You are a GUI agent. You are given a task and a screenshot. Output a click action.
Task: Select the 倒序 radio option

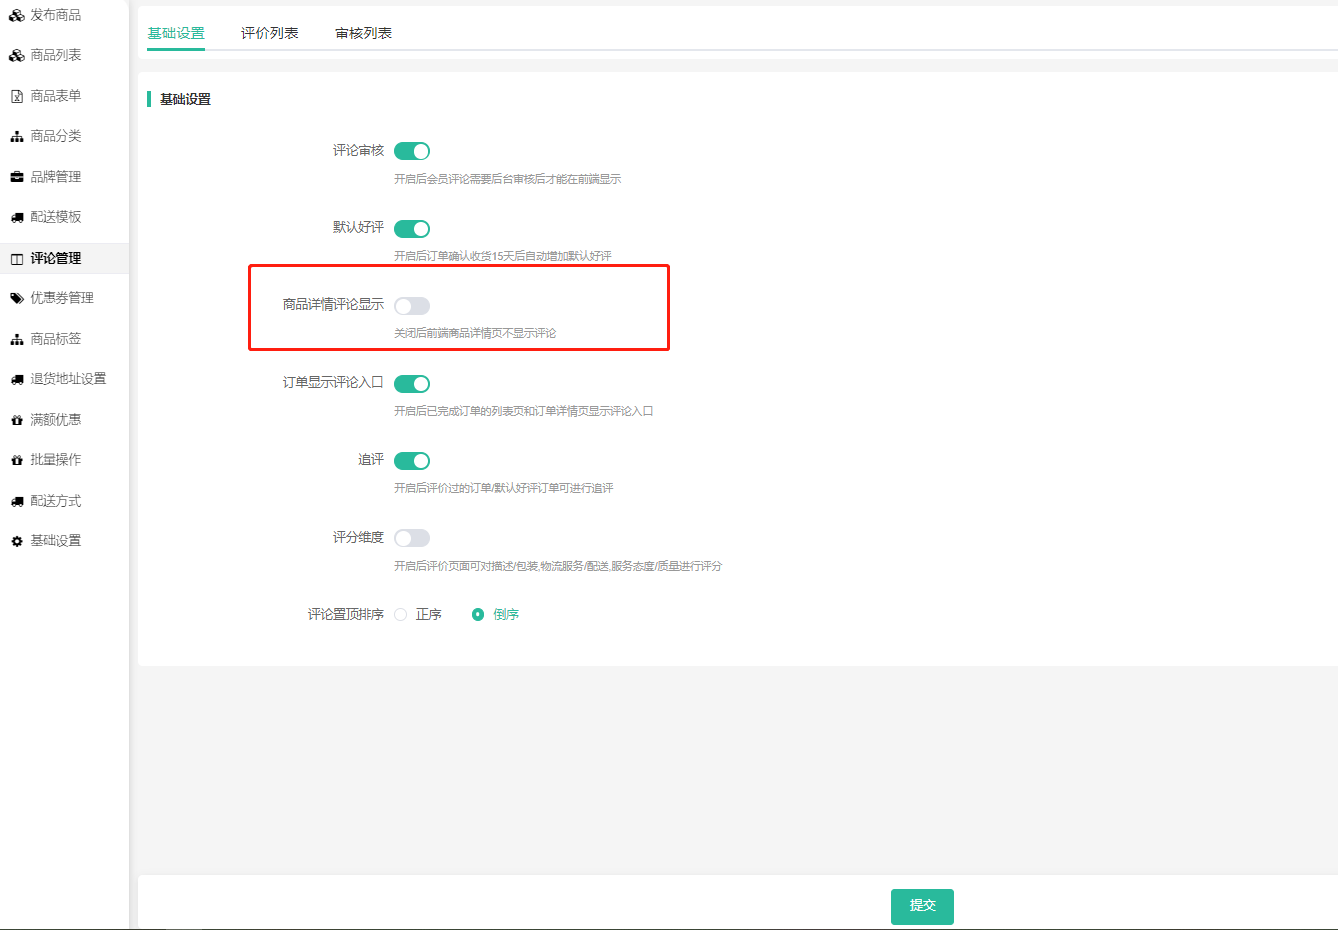[x=478, y=615]
